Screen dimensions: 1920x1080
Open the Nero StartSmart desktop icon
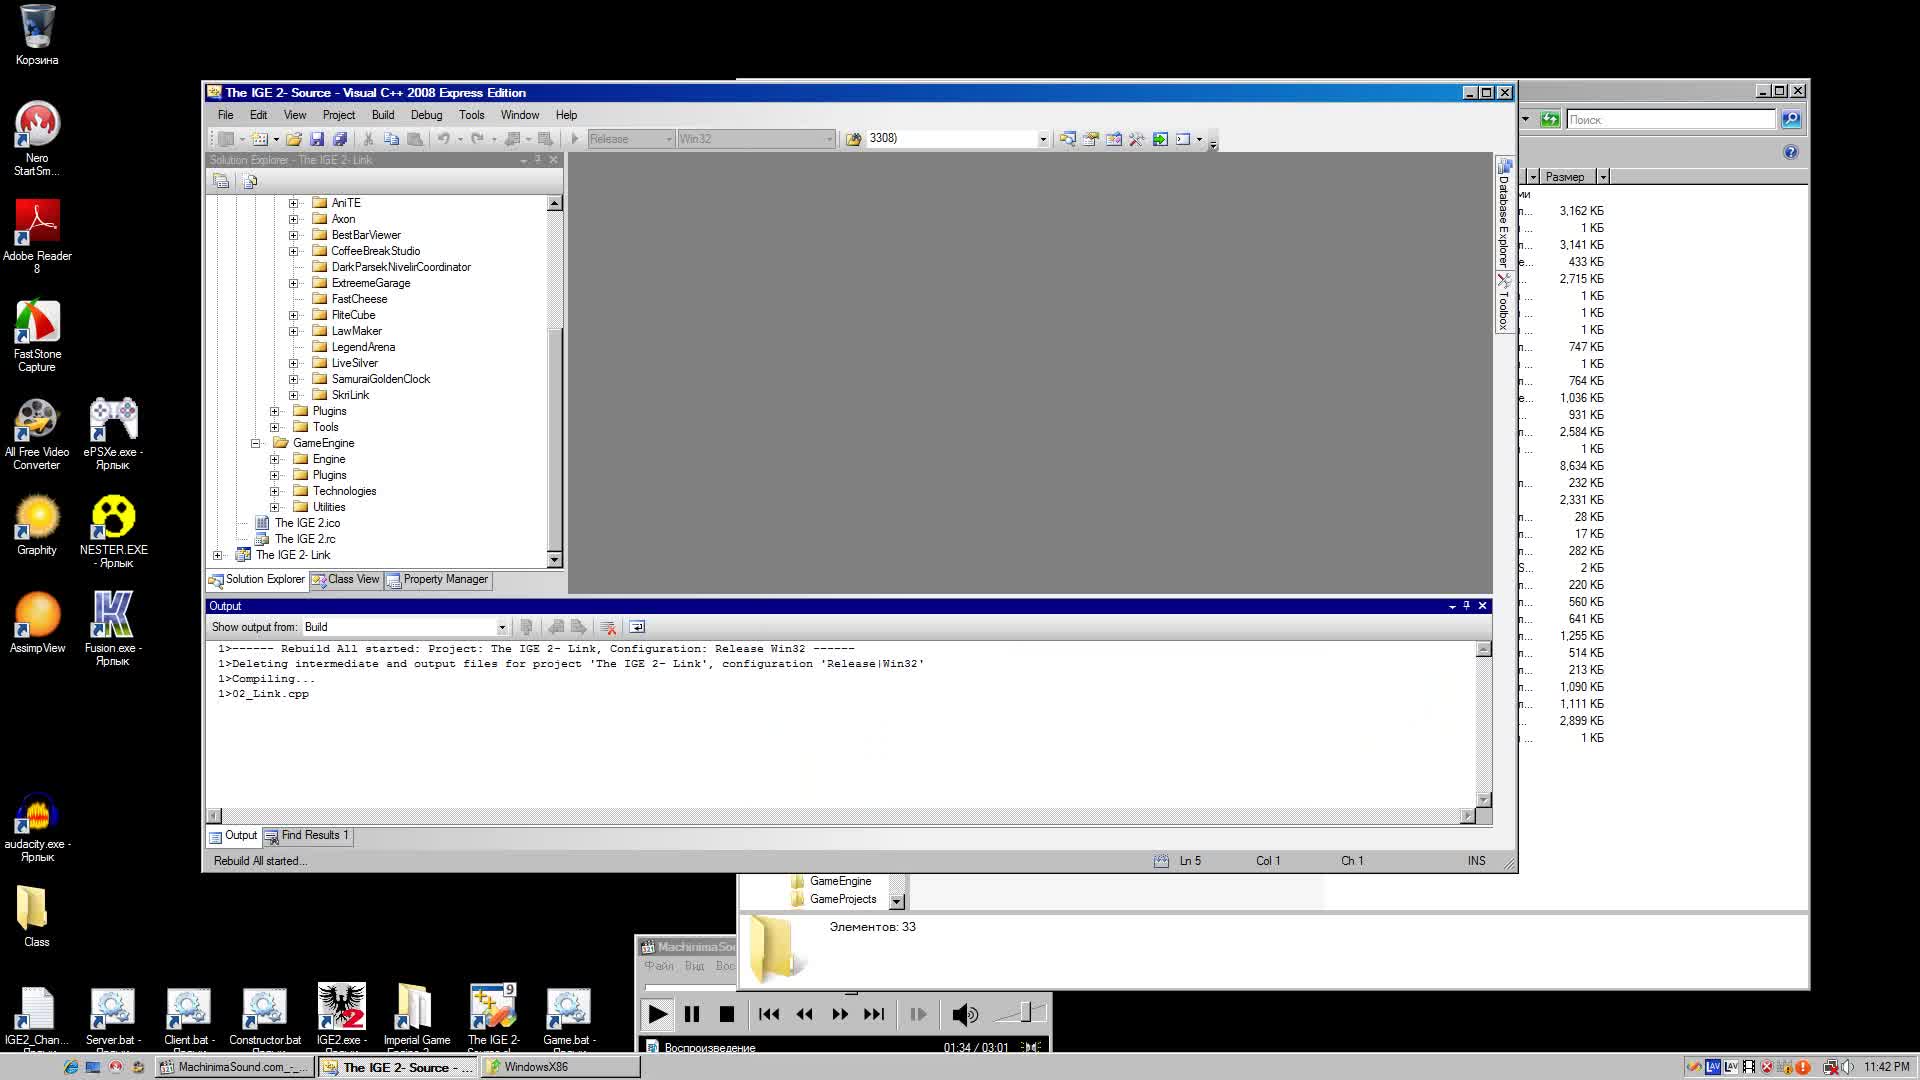click(x=37, y=139)
